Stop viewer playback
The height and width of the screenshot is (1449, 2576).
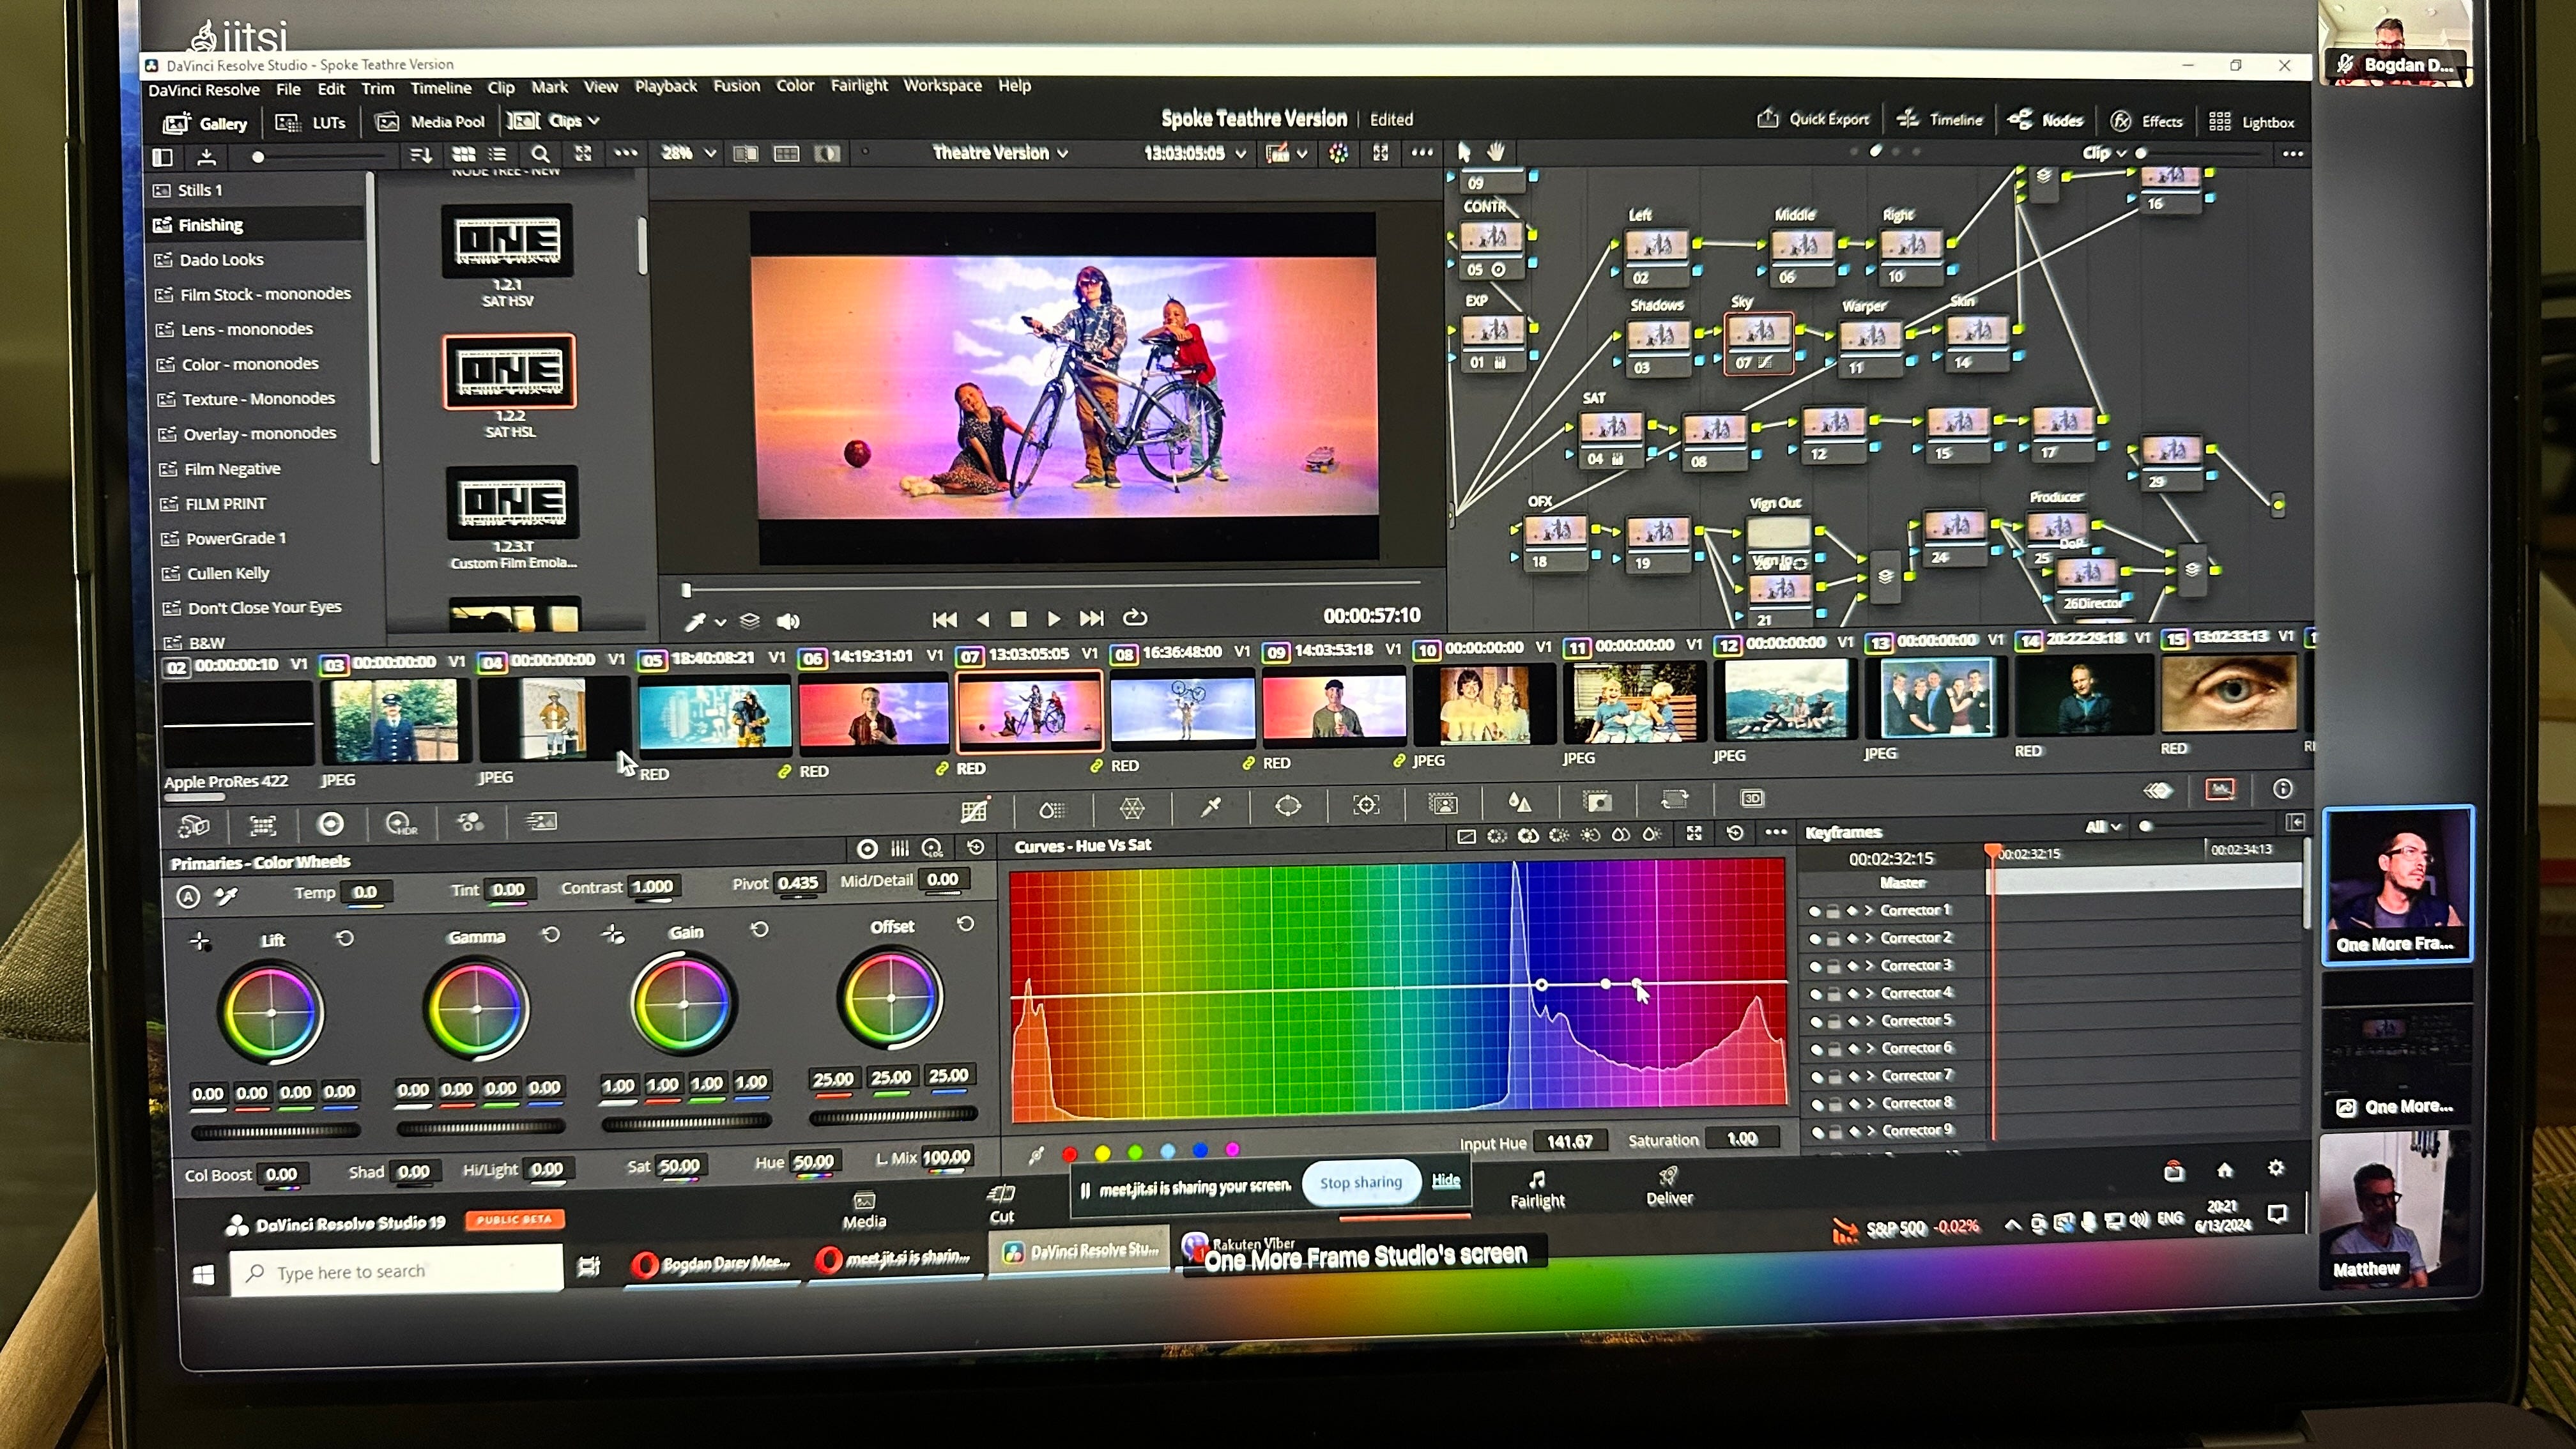1018,619
